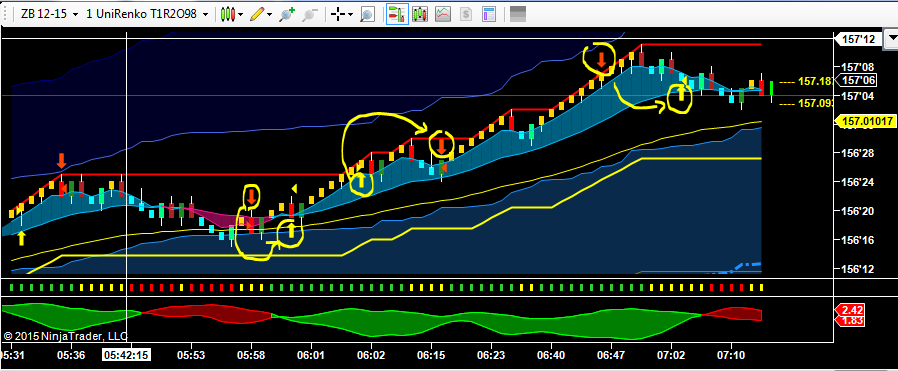Click the zoom out magnifier icon
Image resolution: width=898 pixels, height=371 pixels.
tap(310, 14)
